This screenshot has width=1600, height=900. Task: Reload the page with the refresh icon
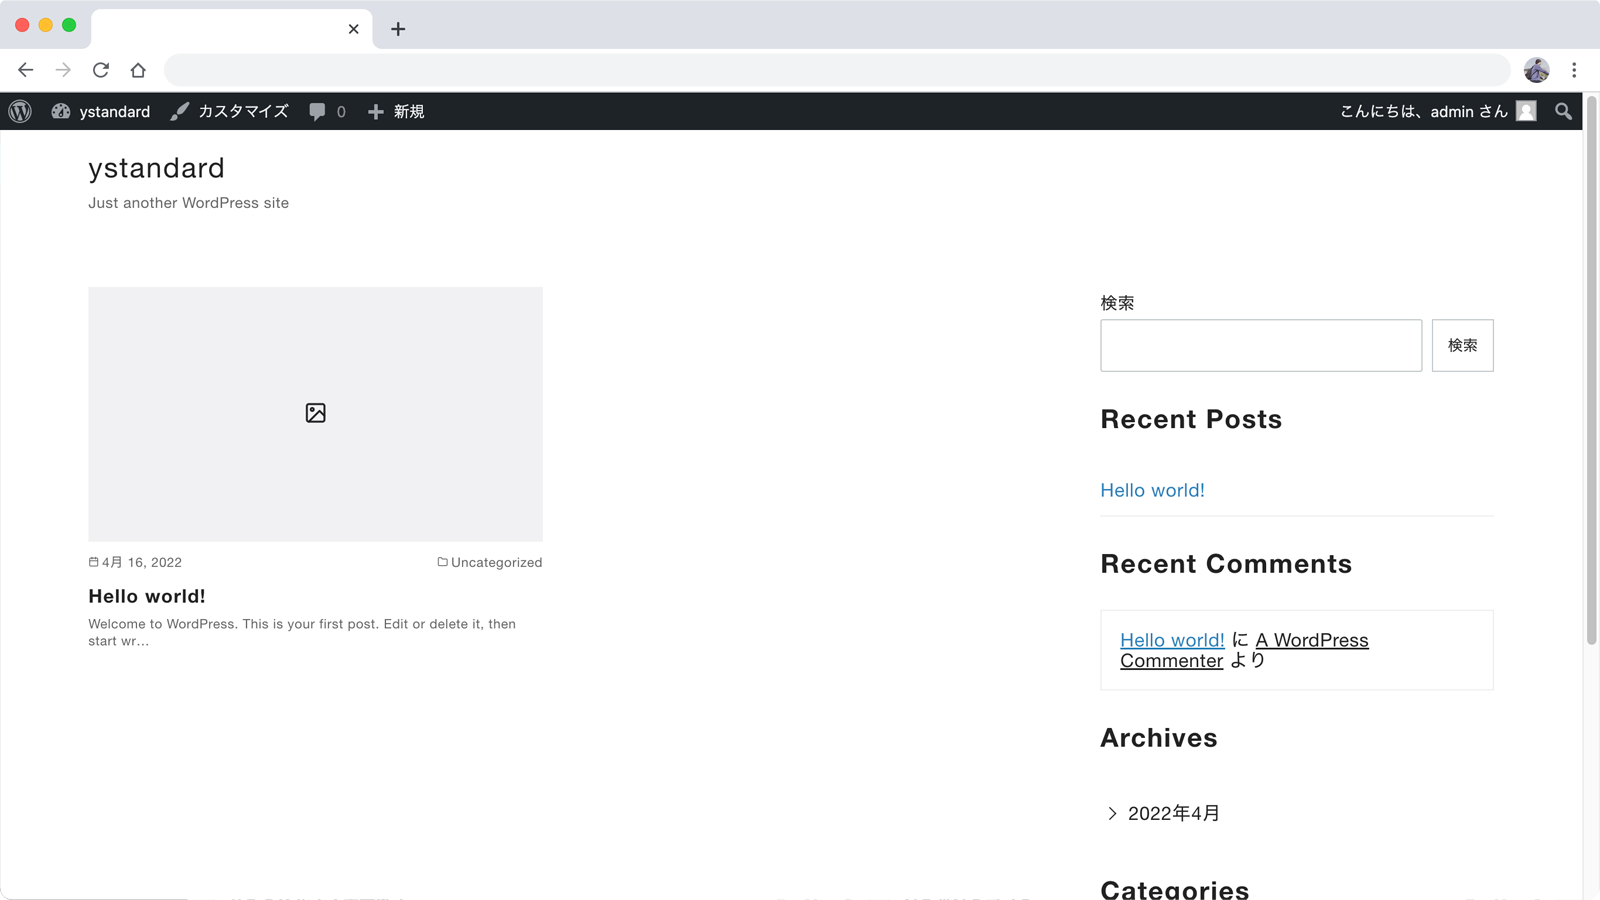point(100,70)
